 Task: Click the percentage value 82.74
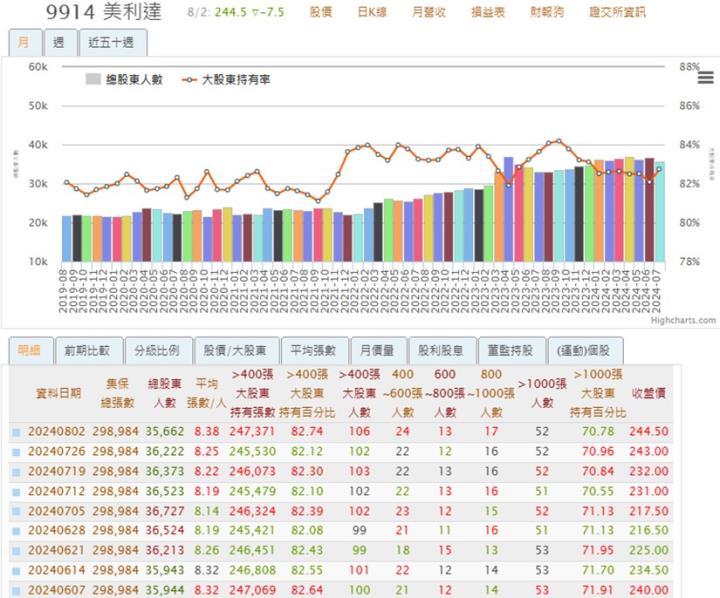[x=307, y=432]
